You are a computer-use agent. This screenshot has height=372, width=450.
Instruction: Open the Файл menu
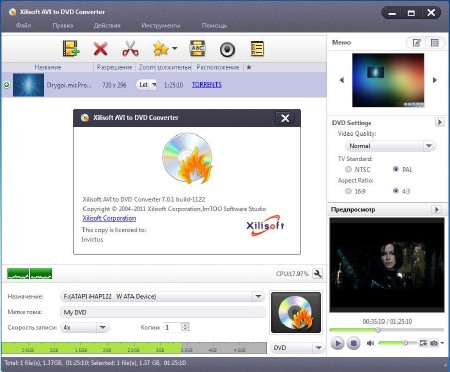(x=23, y=25)
